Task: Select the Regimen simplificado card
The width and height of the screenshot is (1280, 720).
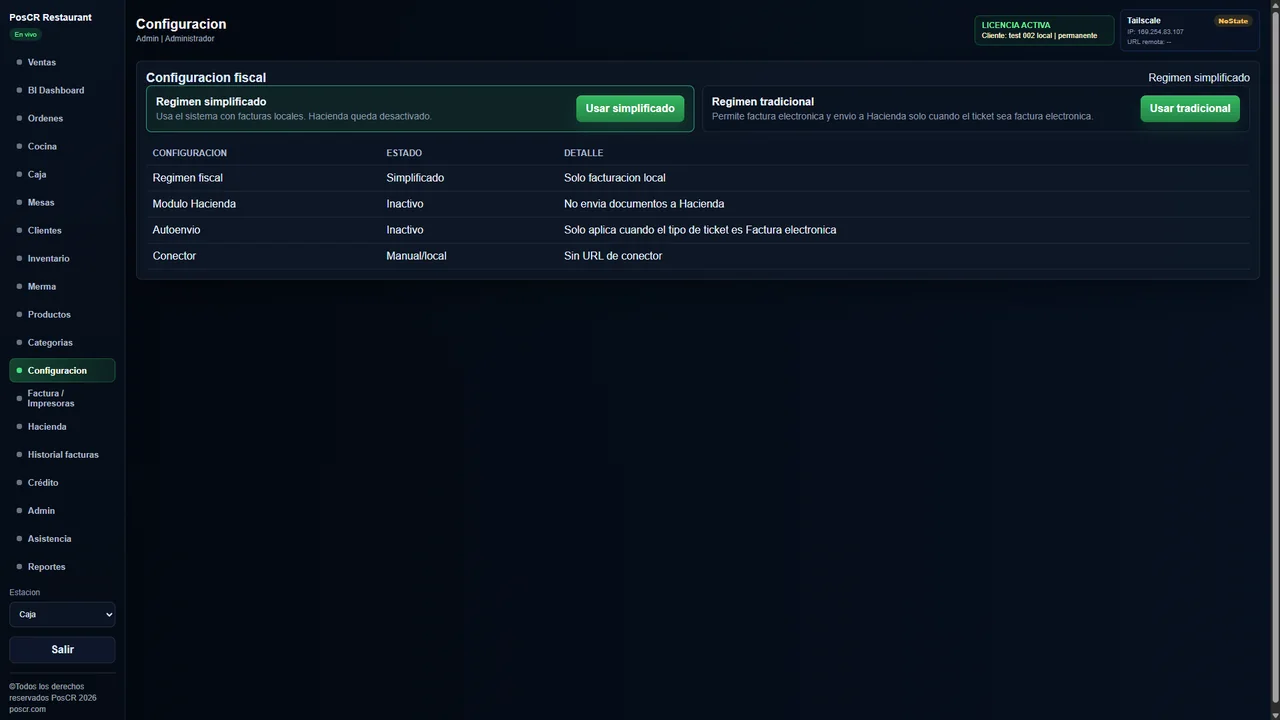Action: pos(420,108)
